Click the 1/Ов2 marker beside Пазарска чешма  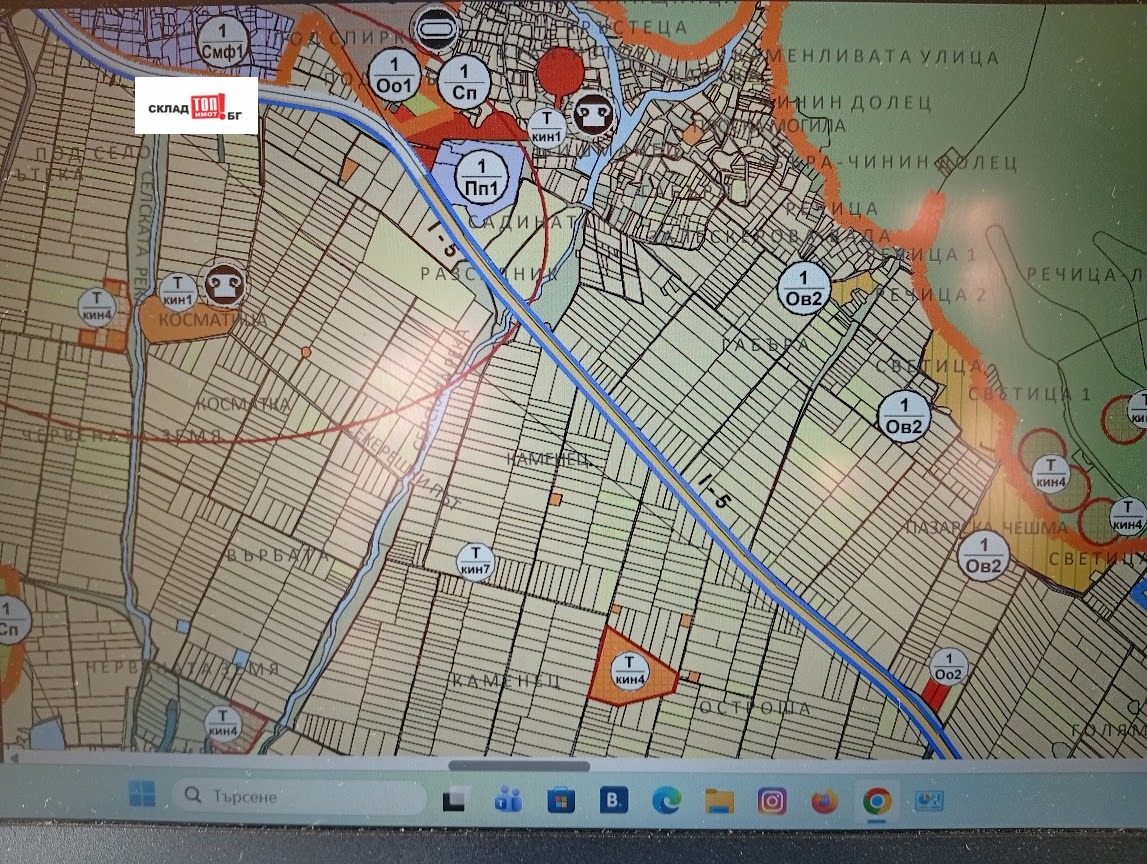pyautogui.click(x=983, y=557)
